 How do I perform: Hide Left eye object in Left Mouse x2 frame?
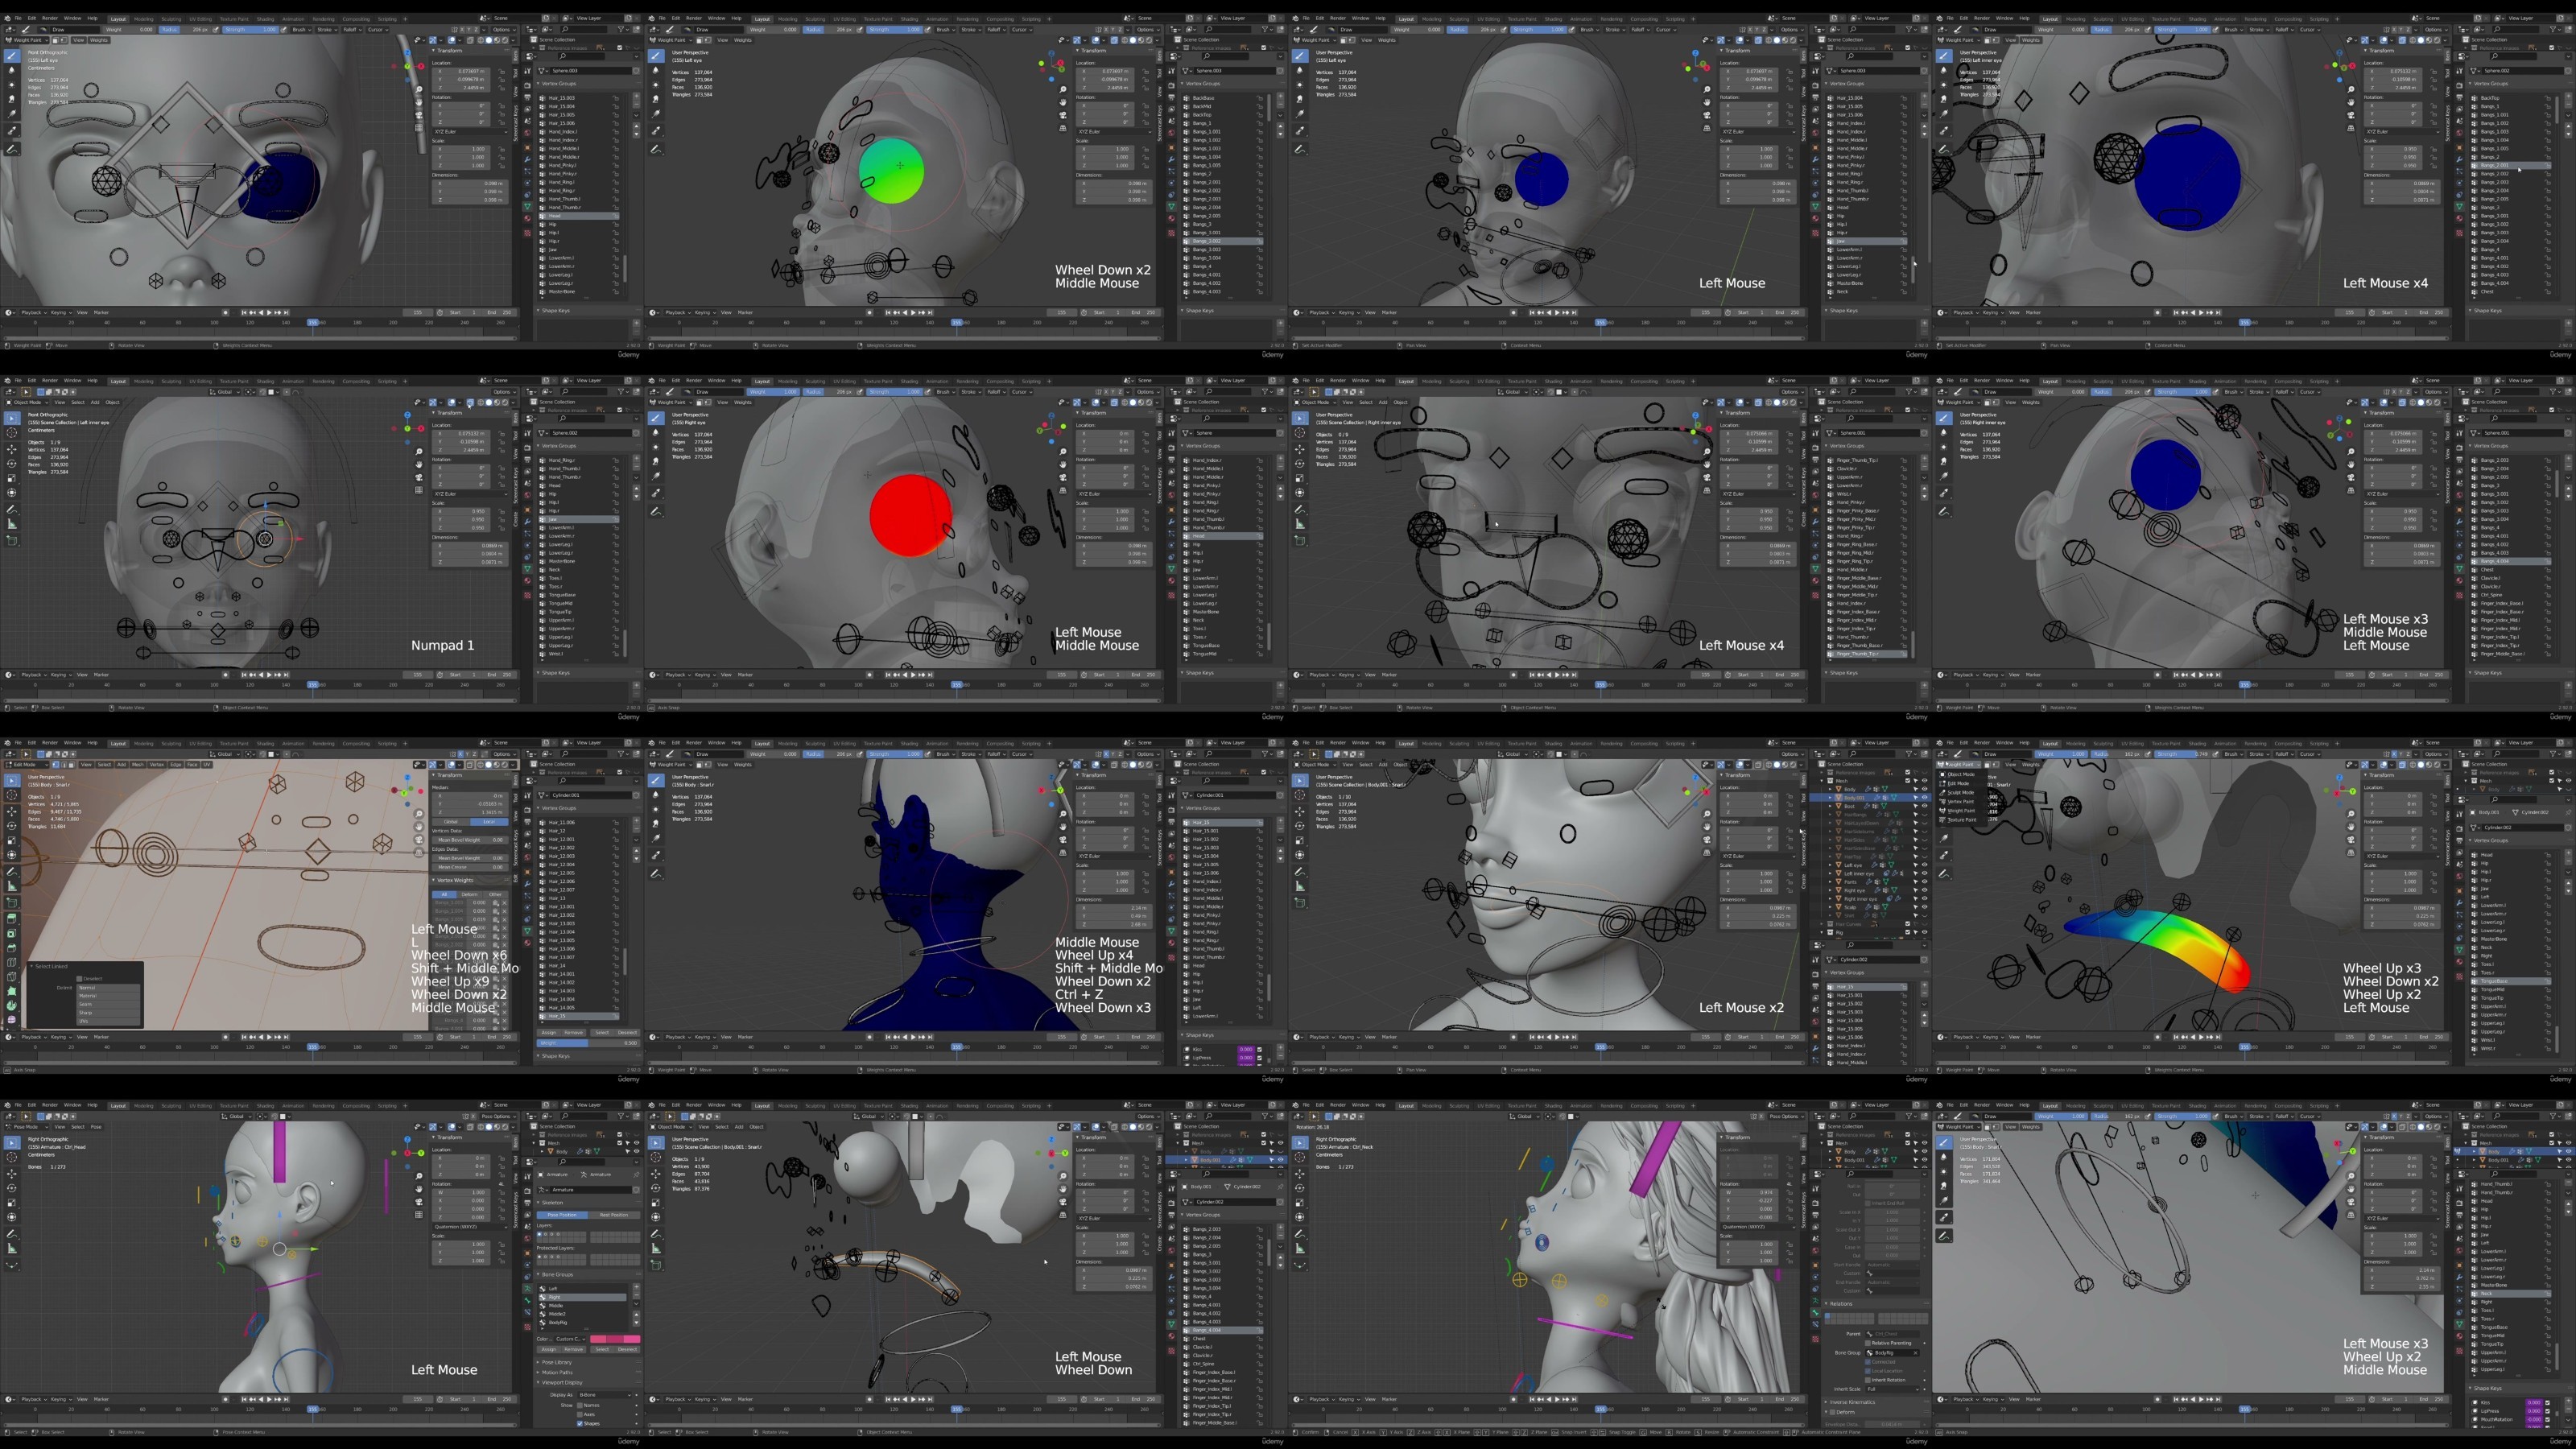coord(1925,865)
